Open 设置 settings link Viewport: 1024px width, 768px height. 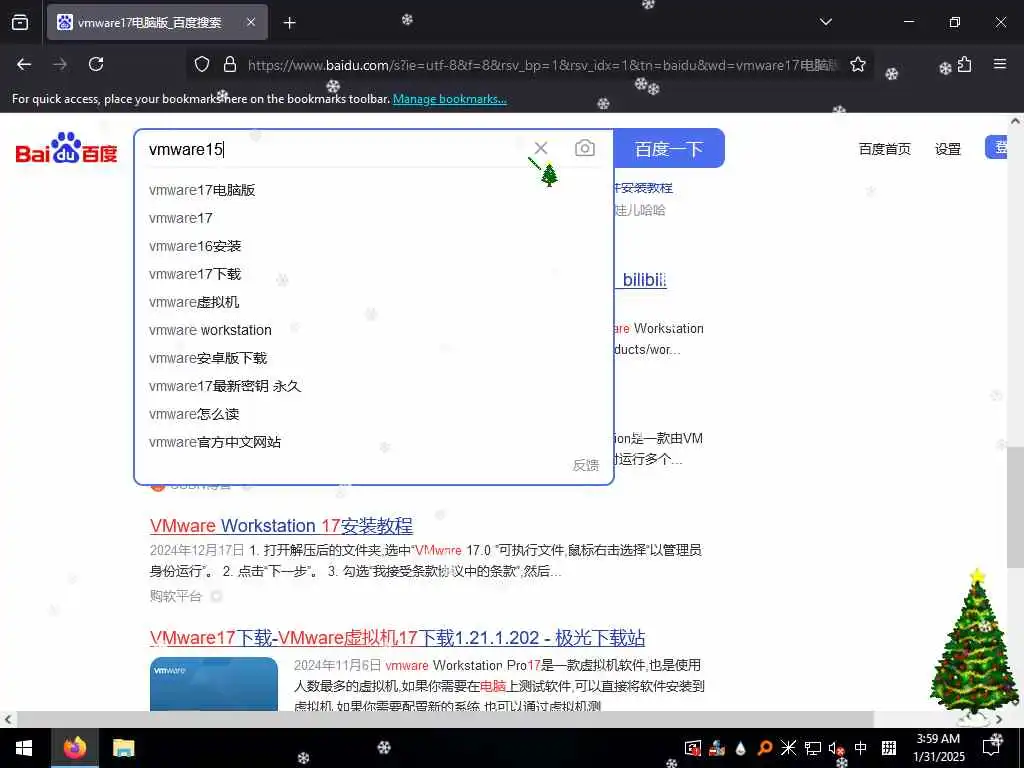[x=948, y=149]
